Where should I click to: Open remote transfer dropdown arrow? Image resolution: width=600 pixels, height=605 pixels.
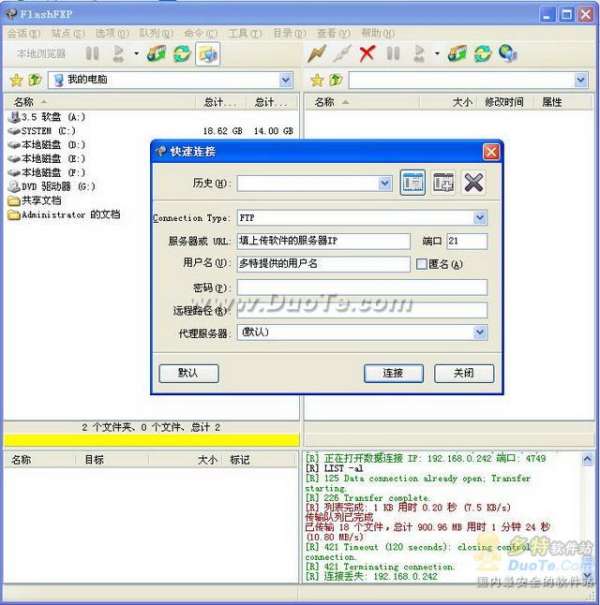[437, 54]
